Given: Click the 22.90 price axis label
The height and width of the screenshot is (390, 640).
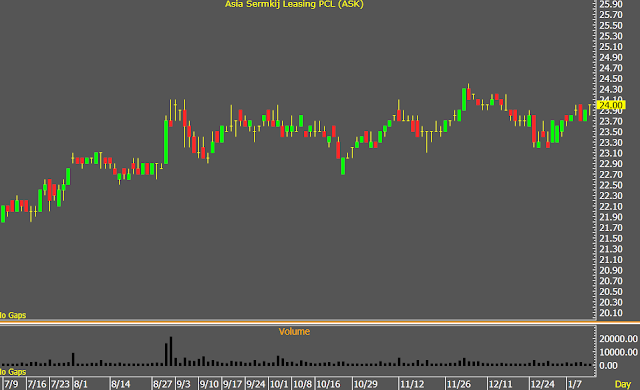Looking at the screenshot, I should [x=611, y=164].
